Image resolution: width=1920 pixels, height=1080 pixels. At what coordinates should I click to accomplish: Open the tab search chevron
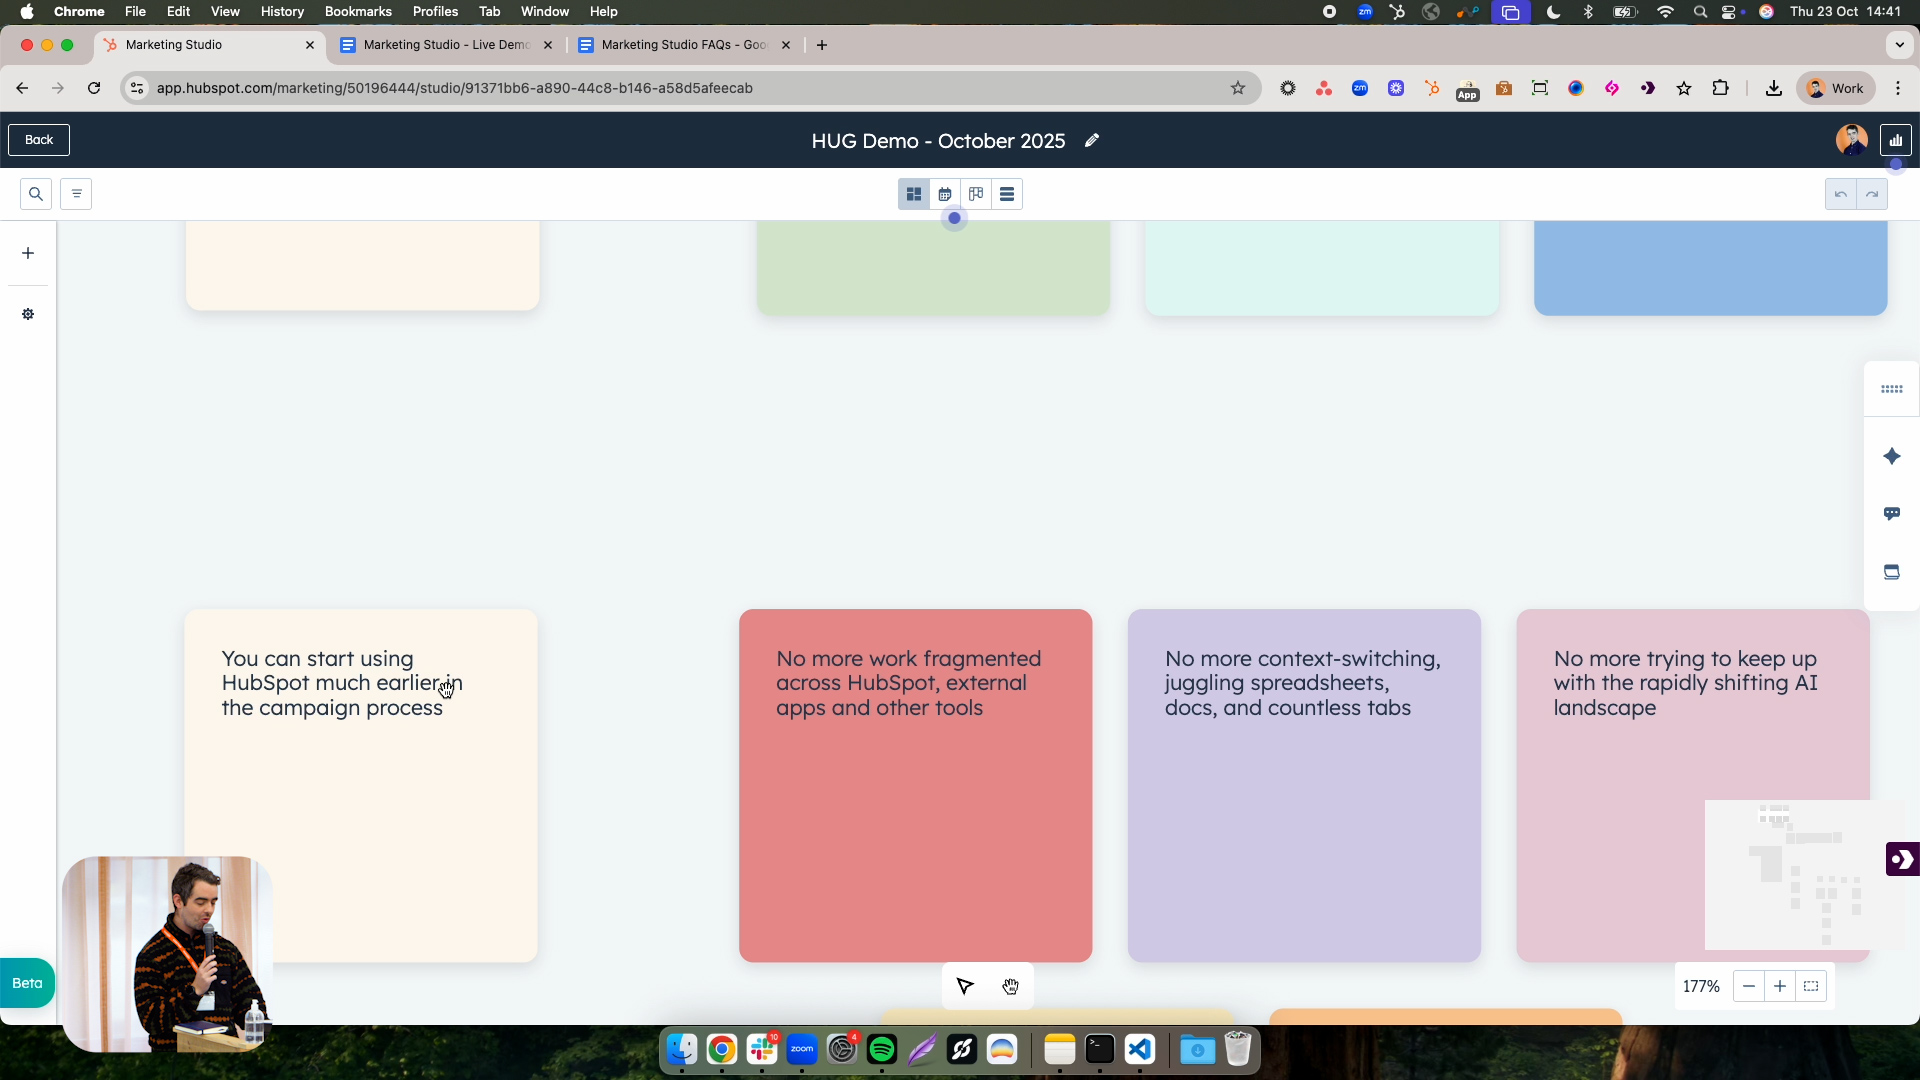tap(1900, 45)
